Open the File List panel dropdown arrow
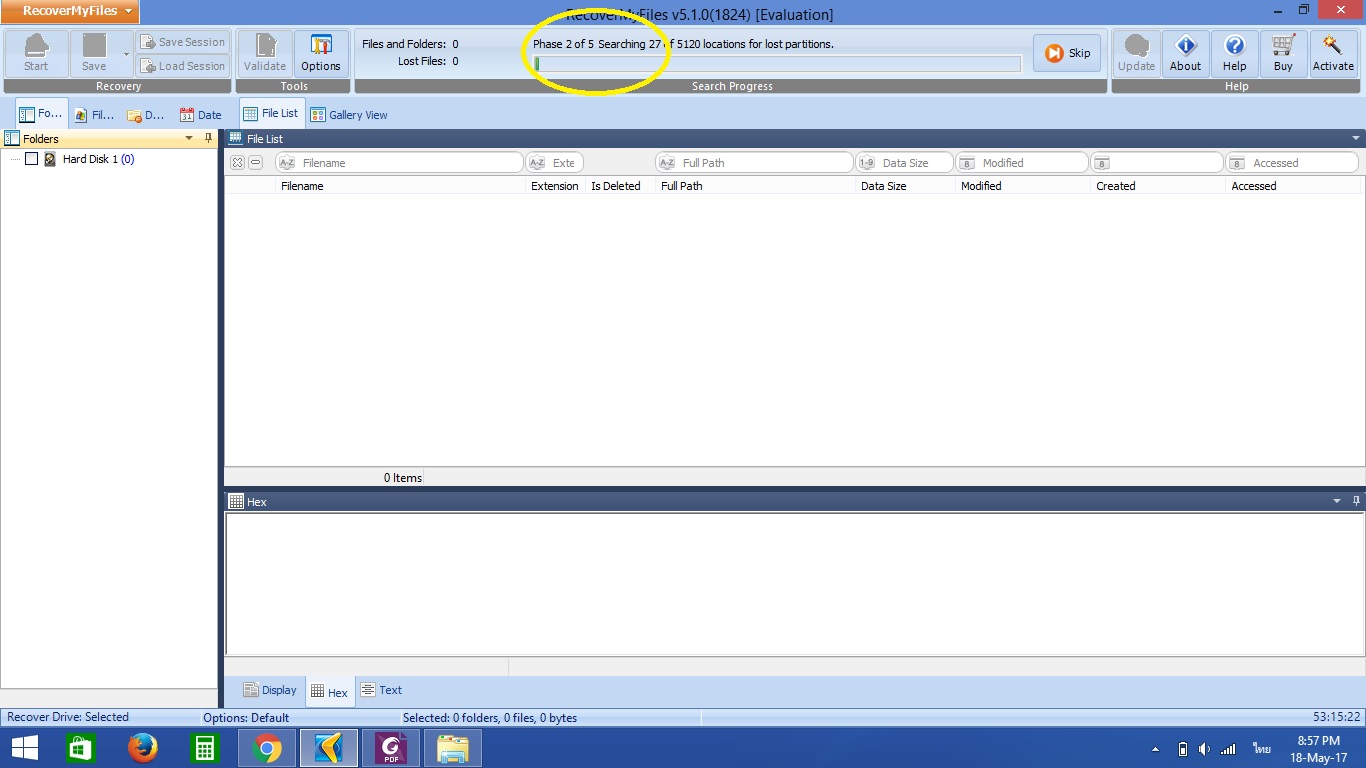1366x768 pixels. click(1356, 138)
